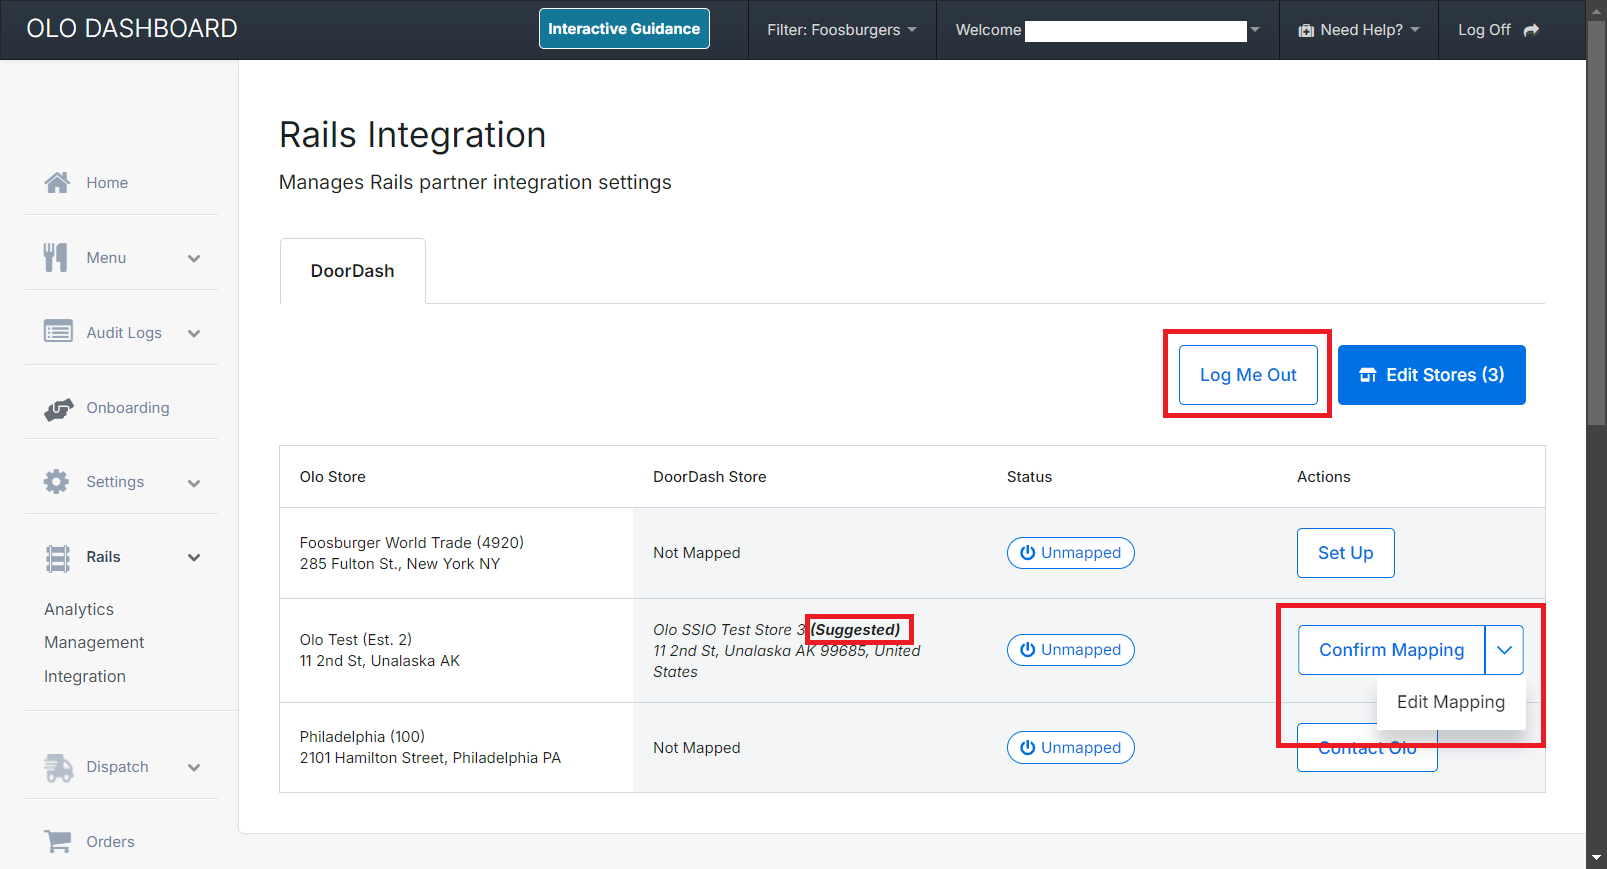Click the Settings gear icon
Image resolution: width=1607 pixels, height=869 pixels.
click(x=56, y=481)
